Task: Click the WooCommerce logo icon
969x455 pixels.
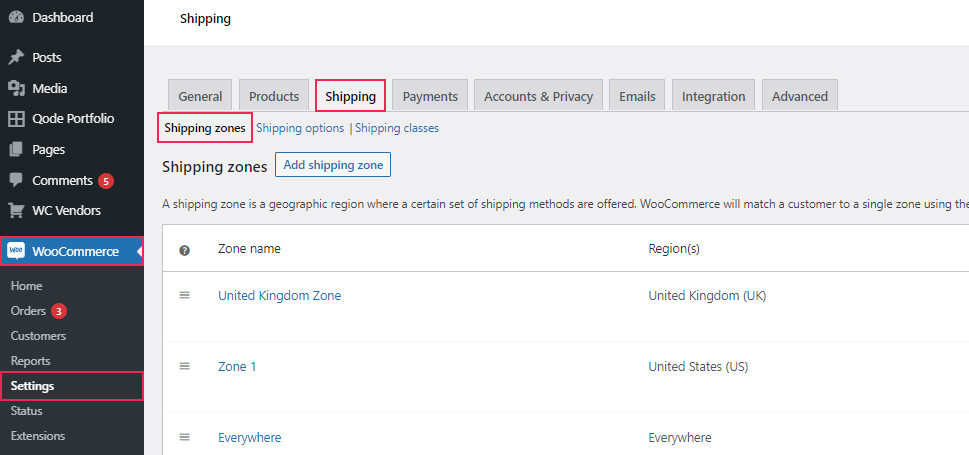Action: [x=16, y=251]
